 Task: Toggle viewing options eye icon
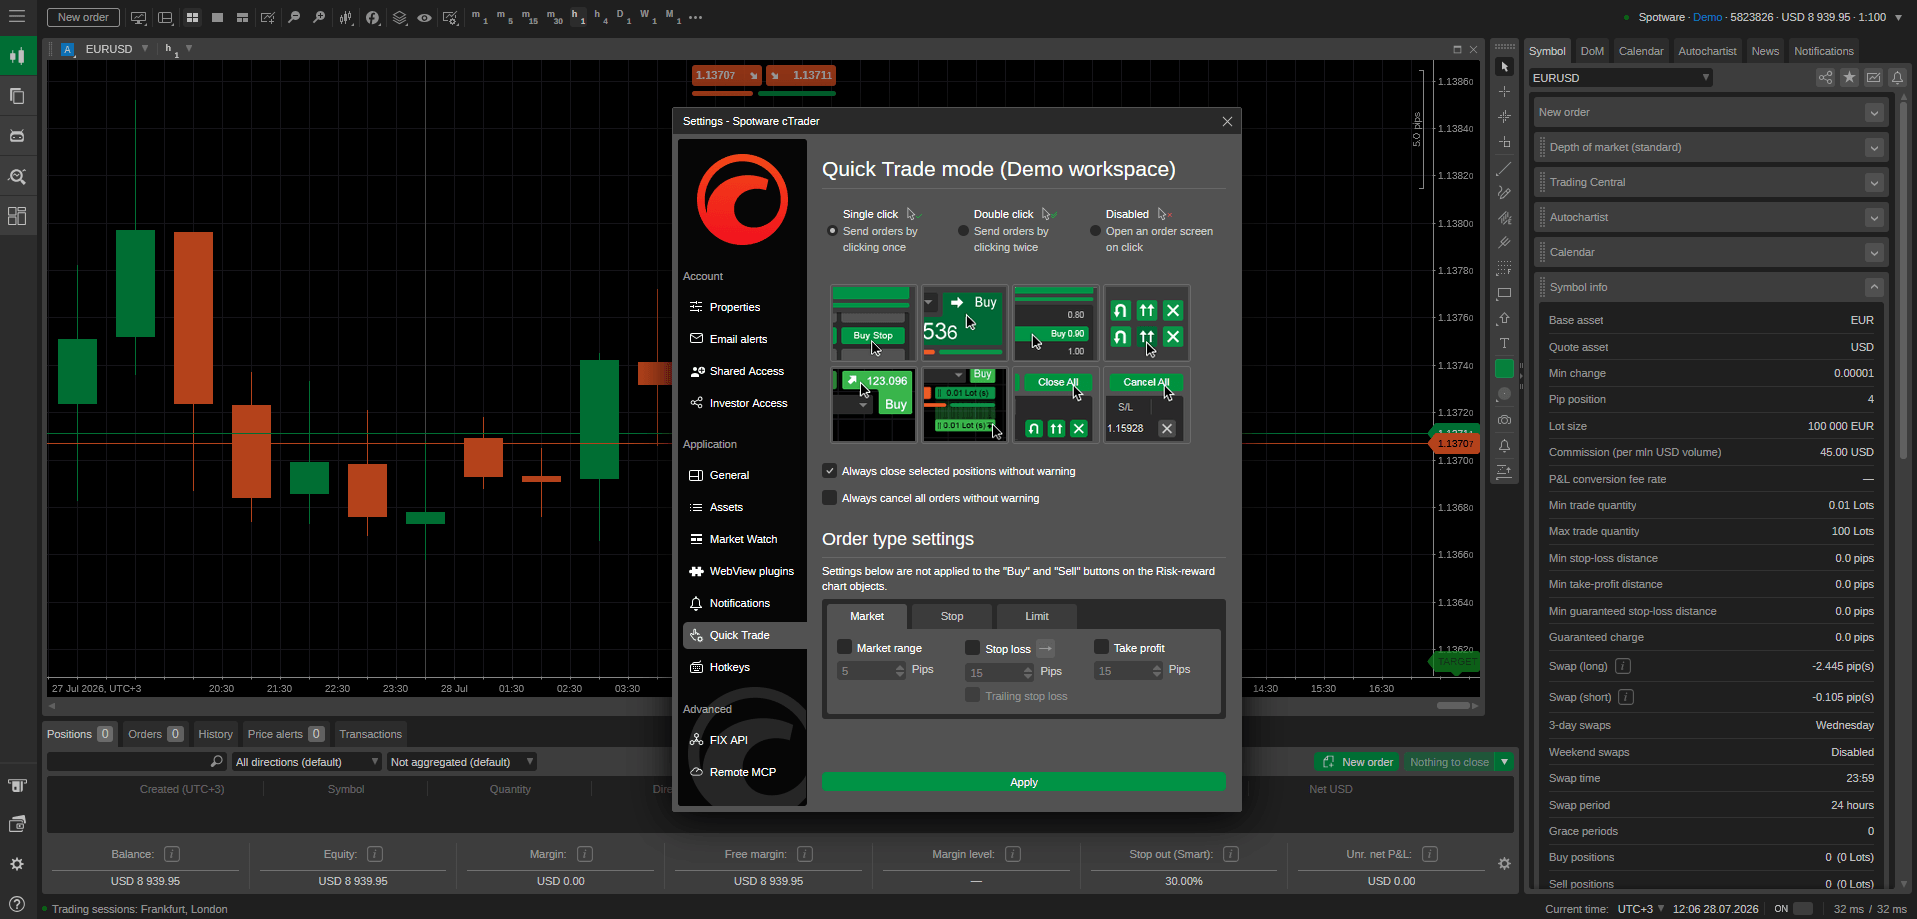coord(425,17)
